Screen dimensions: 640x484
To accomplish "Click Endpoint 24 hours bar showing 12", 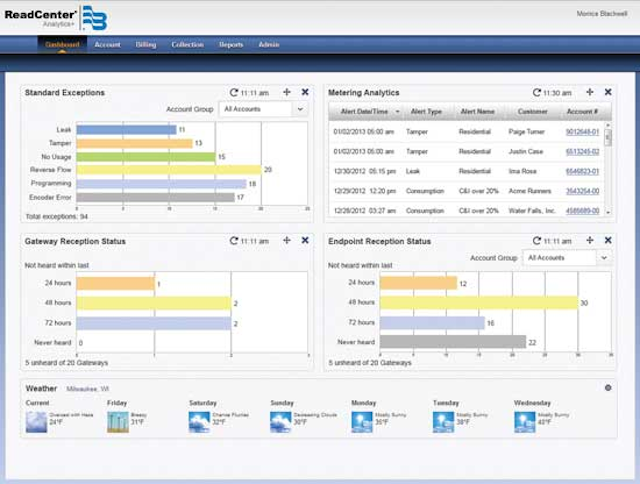I will [x=418, y=283].
